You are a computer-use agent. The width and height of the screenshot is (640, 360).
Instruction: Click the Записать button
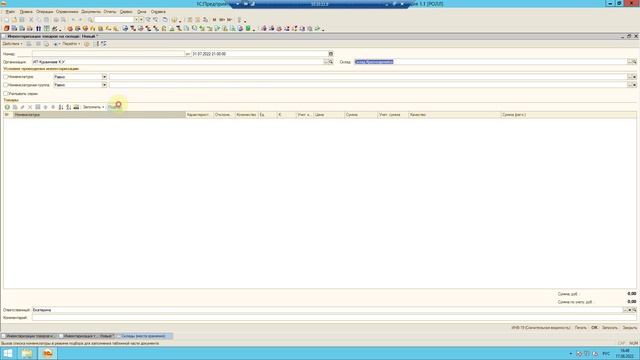point(610,327)
